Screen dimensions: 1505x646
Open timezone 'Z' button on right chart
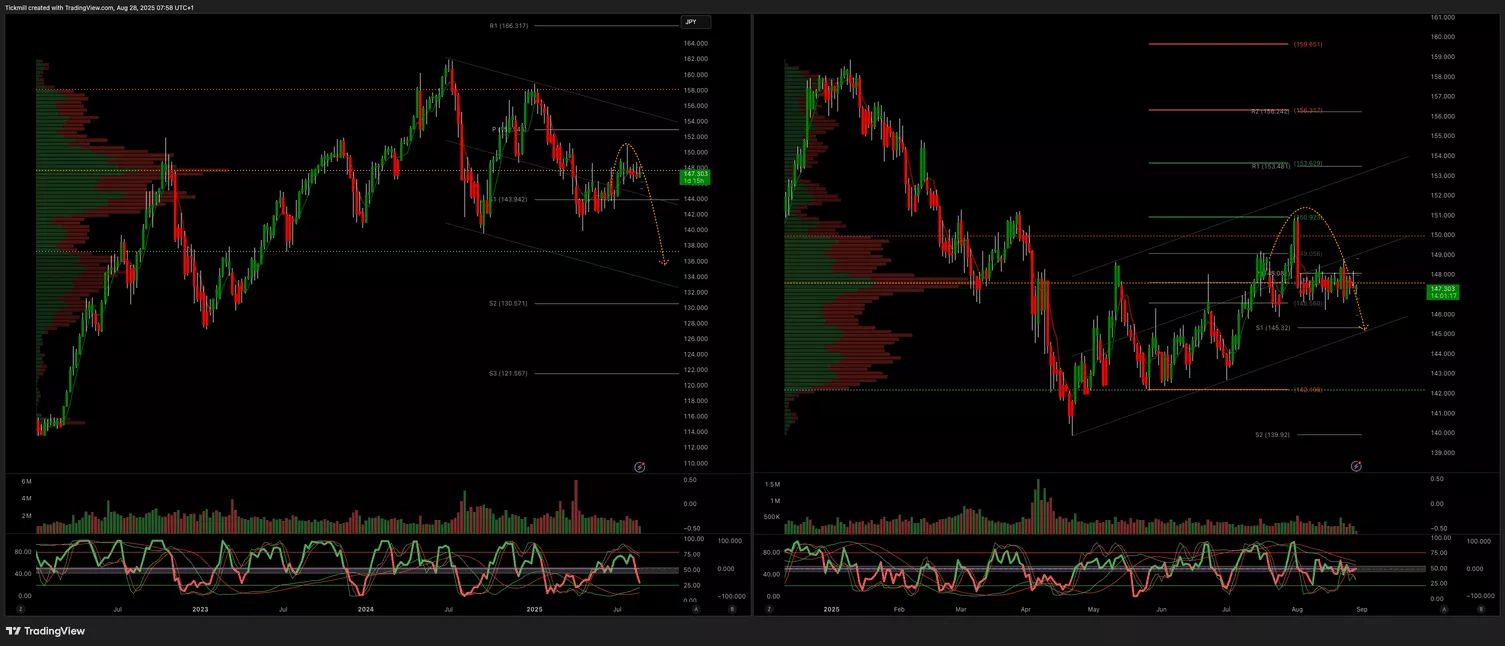click(x=769, y=608)
